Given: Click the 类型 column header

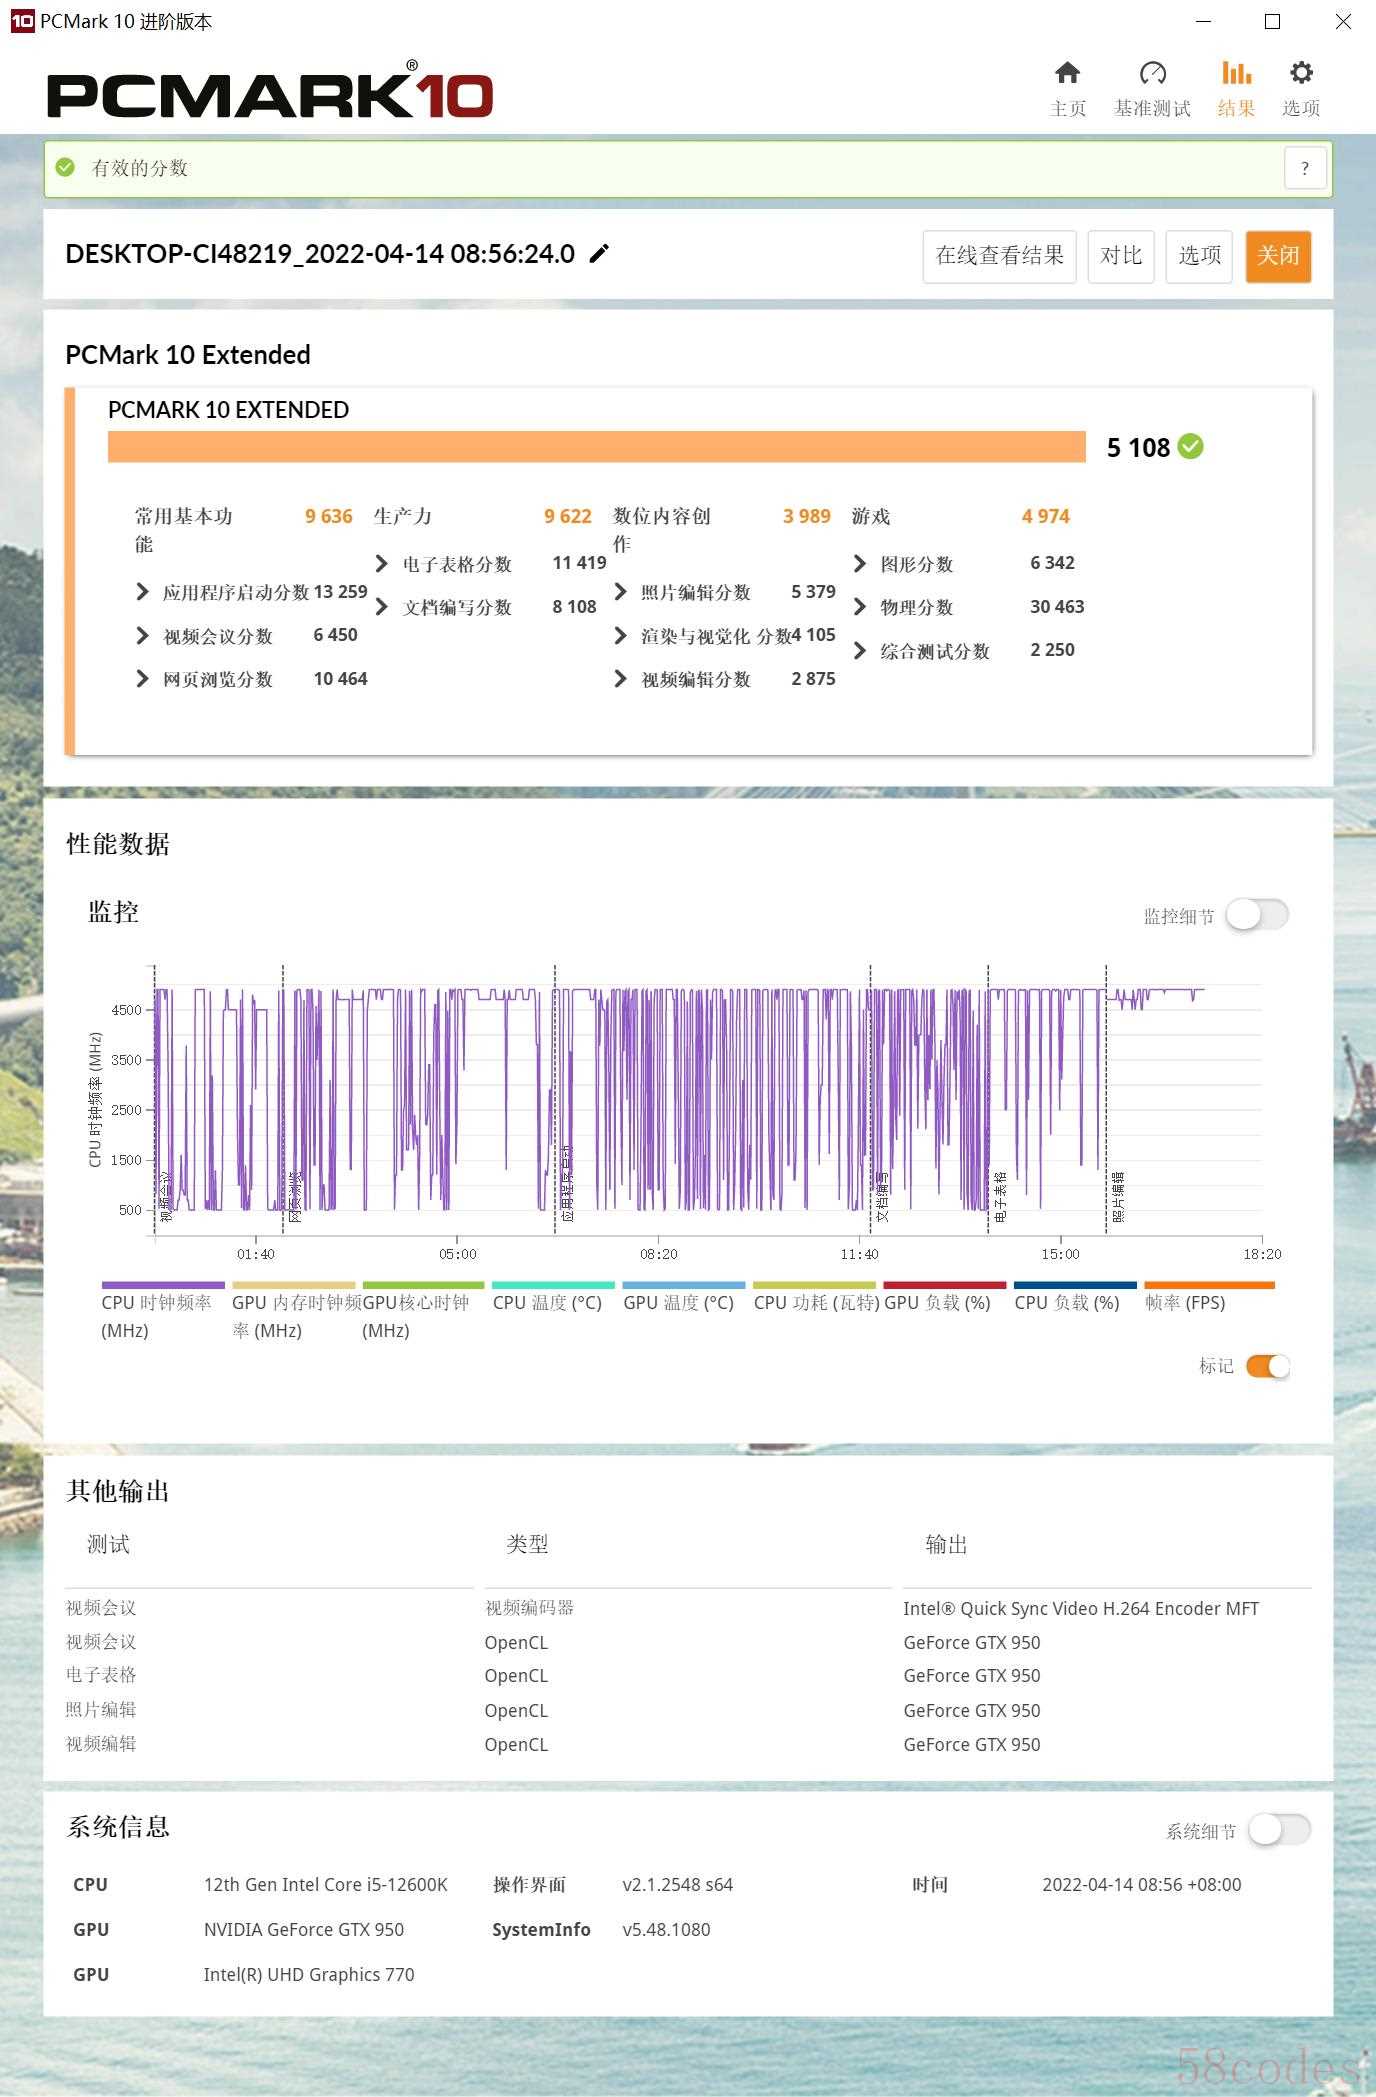Looking at the screenshot, I should coord(527,1544).
